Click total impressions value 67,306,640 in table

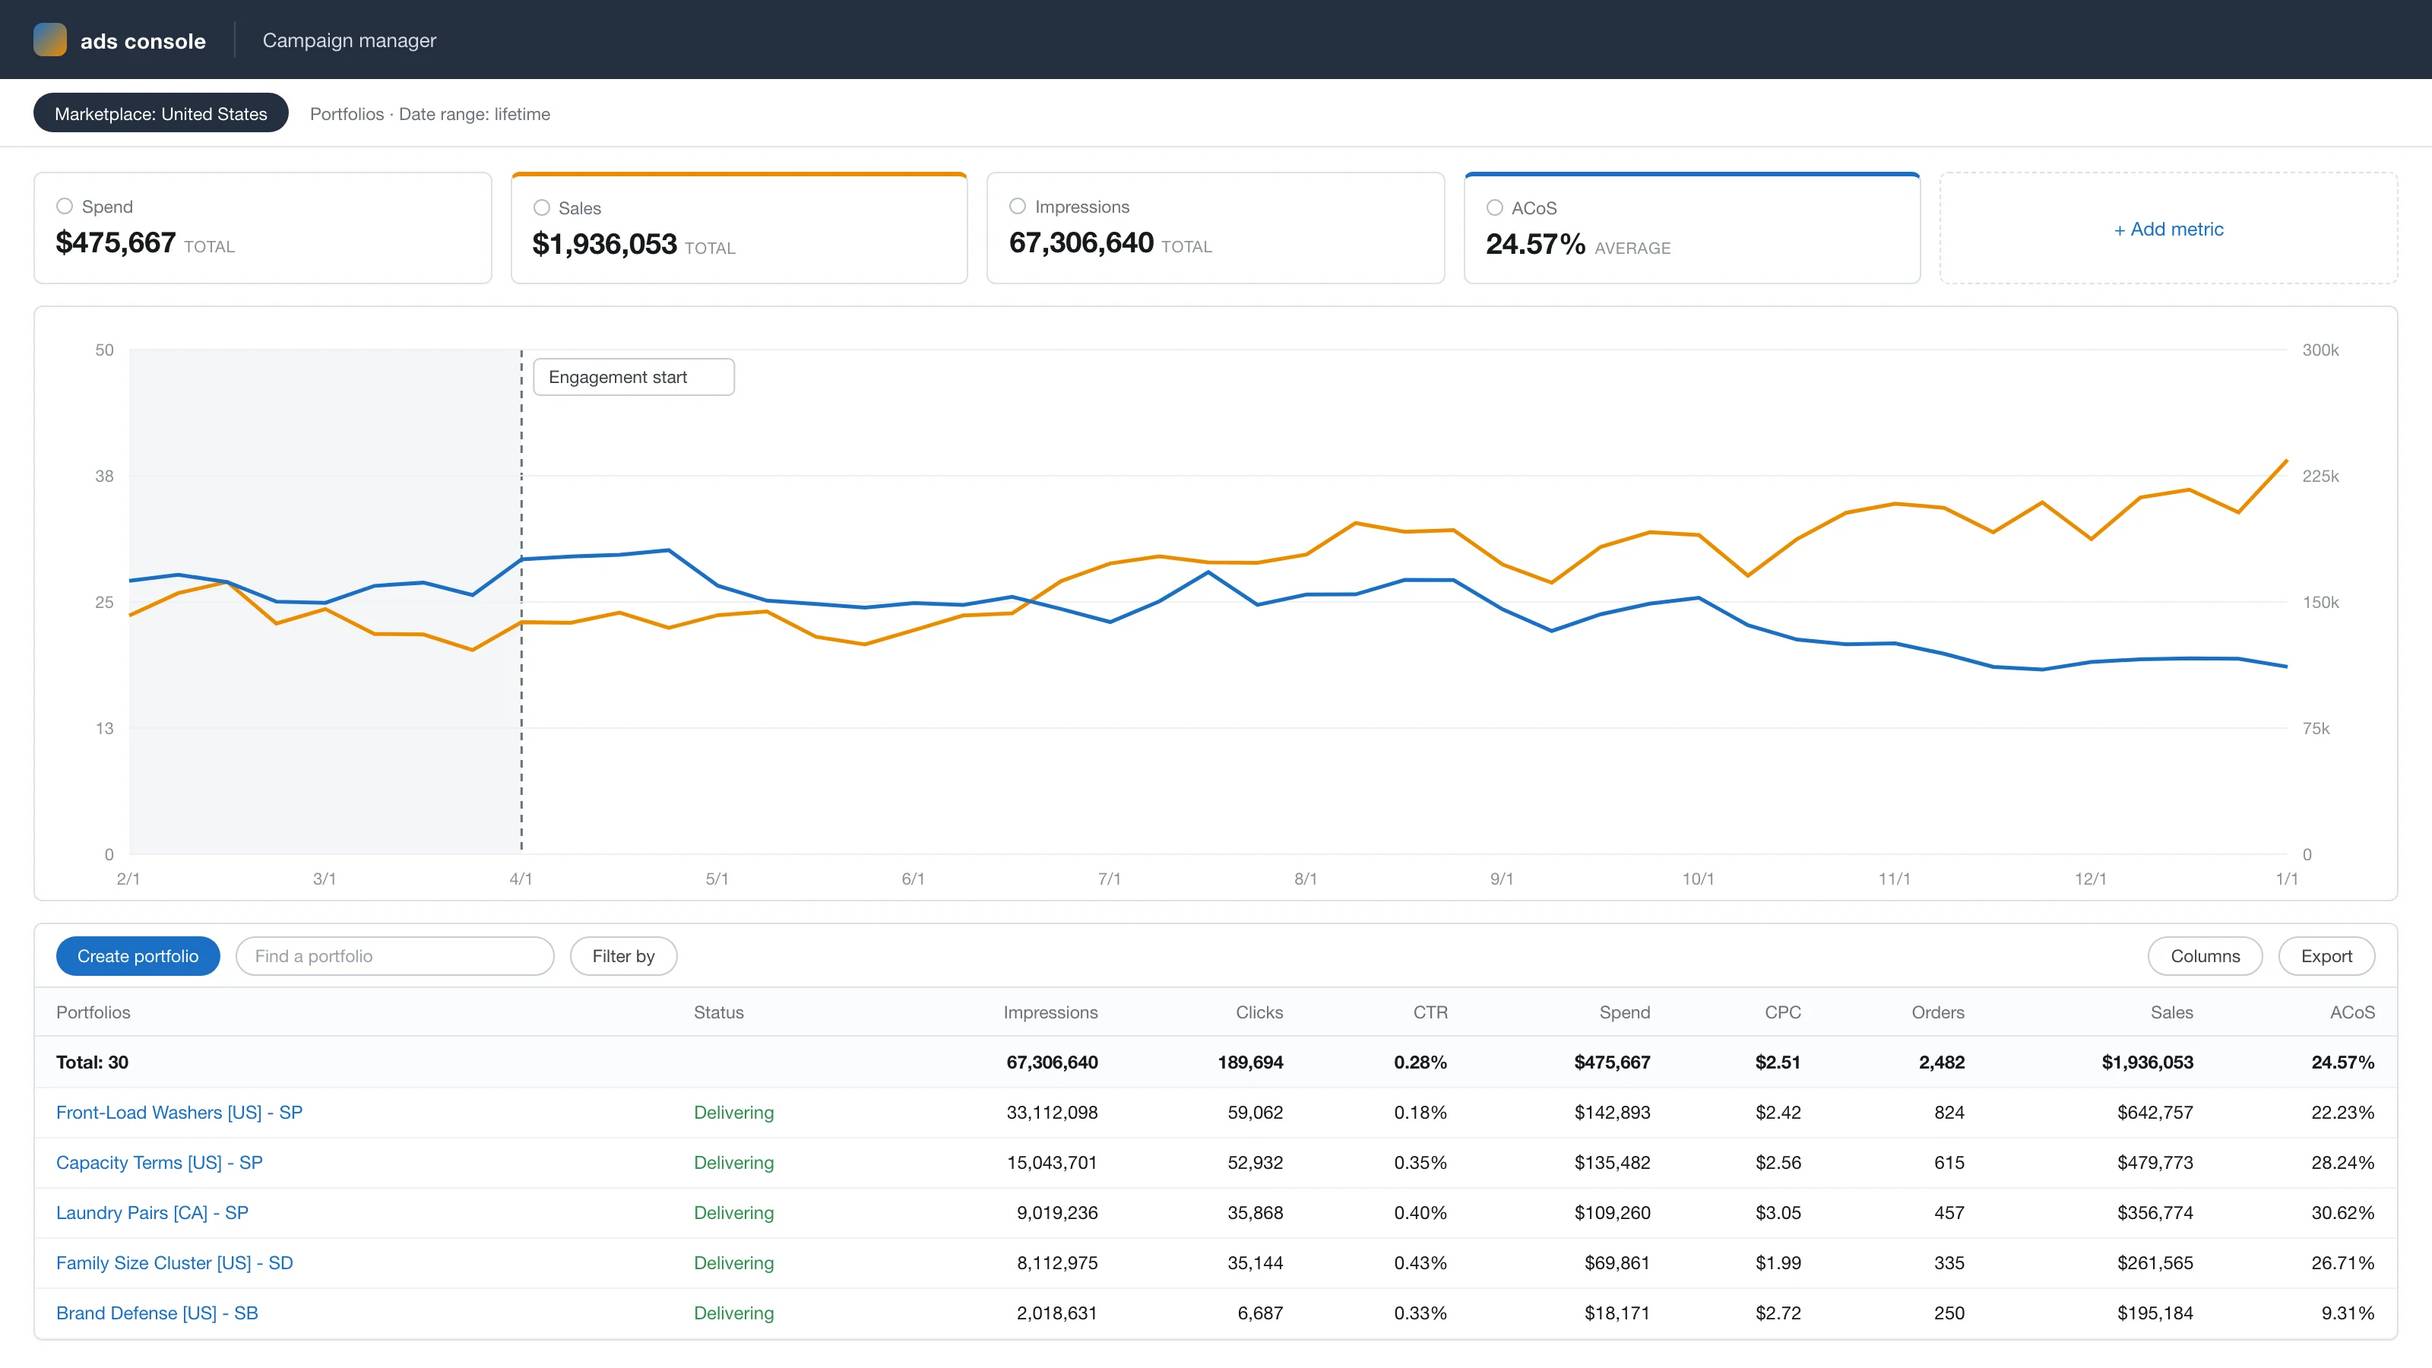tap(1052, 1062)
